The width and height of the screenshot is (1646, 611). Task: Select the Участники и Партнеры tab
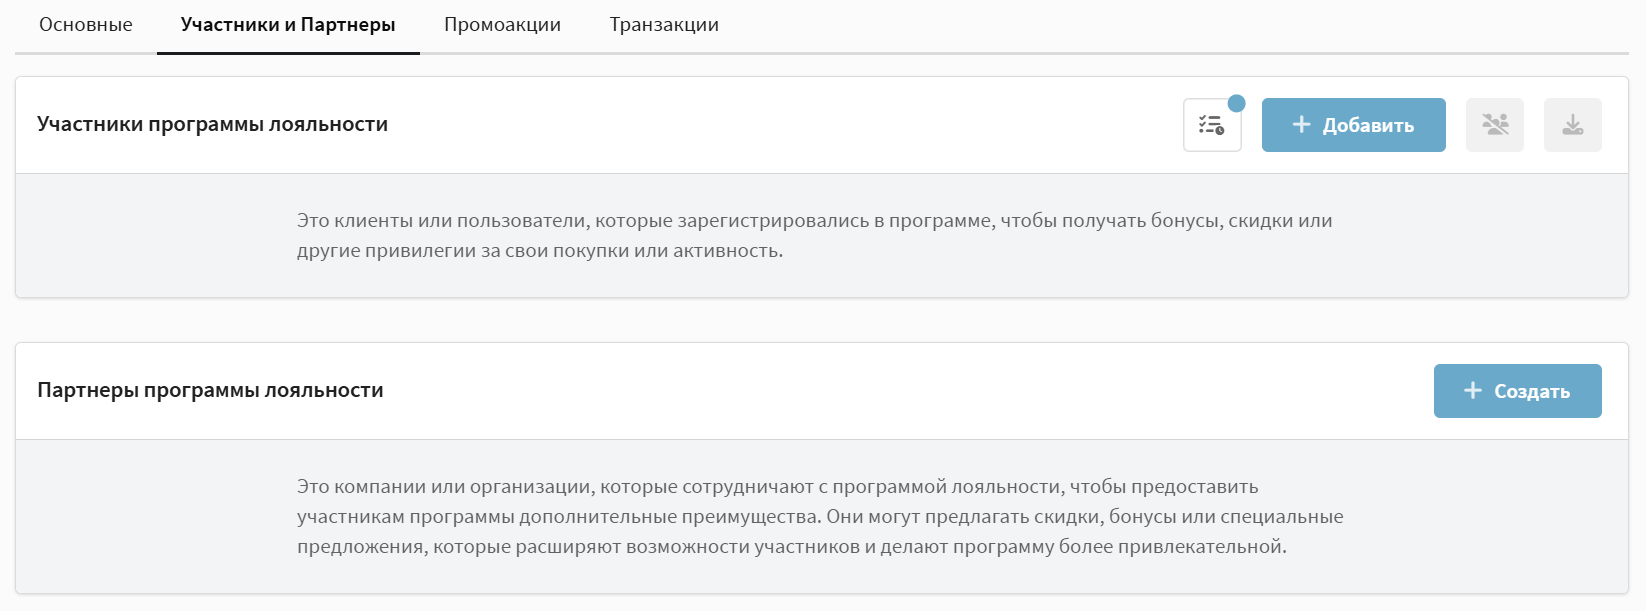[288, 25]
